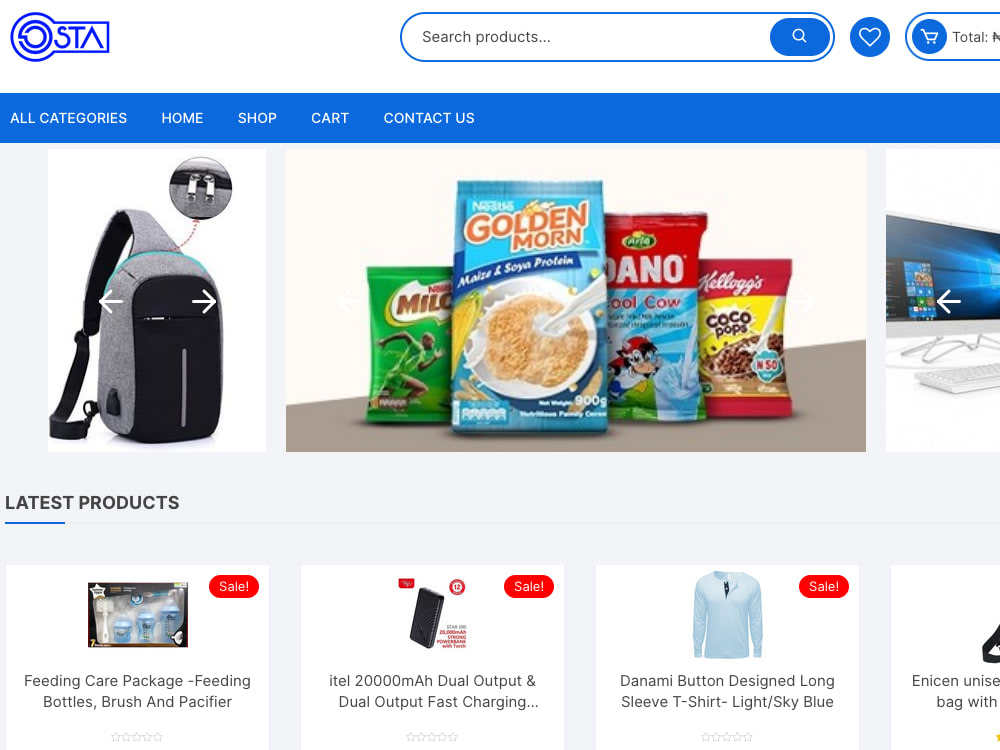
Task: Open the Contact Us page
Action: click(x=429, y=118)
